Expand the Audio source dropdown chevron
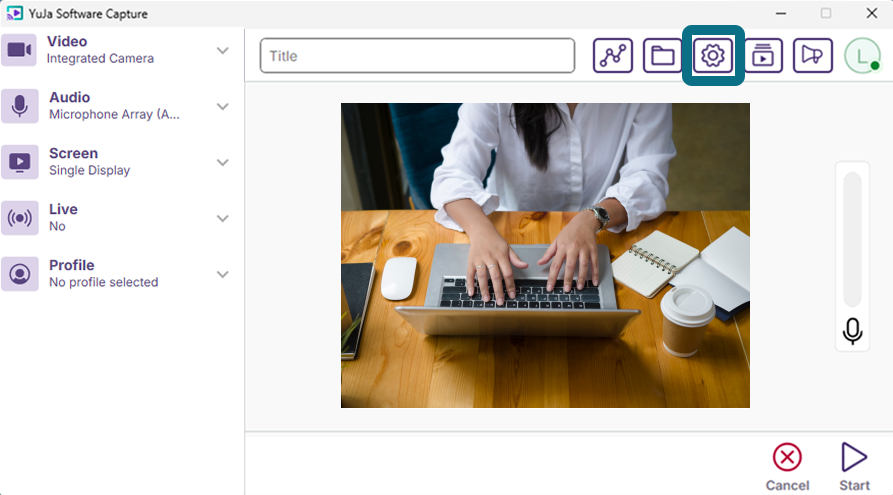The image size is (893, 495). tap(223, 107)
